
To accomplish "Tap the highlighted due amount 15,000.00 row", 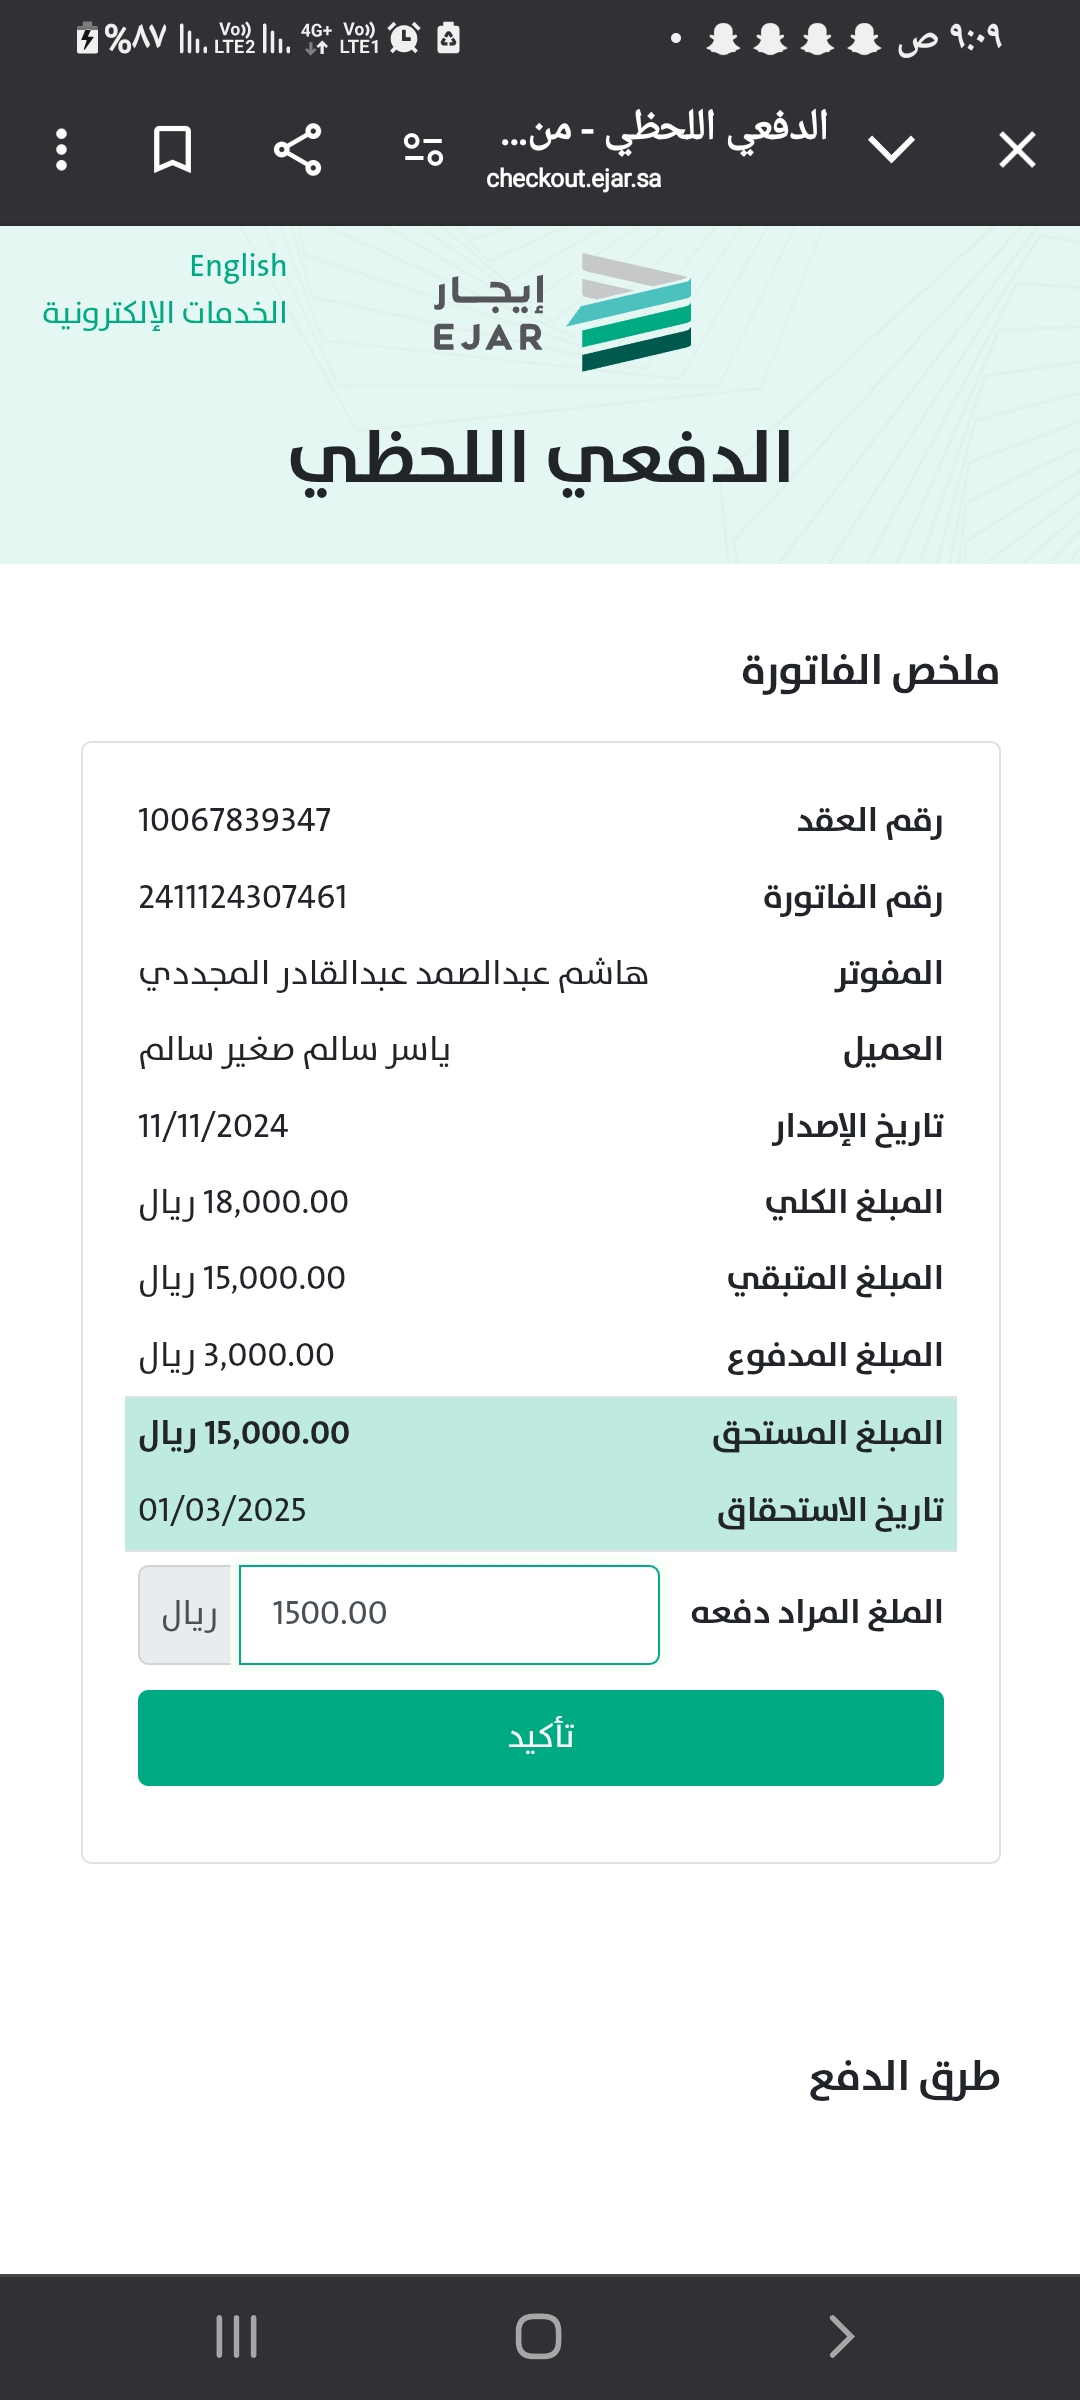I will [540, 1434].
